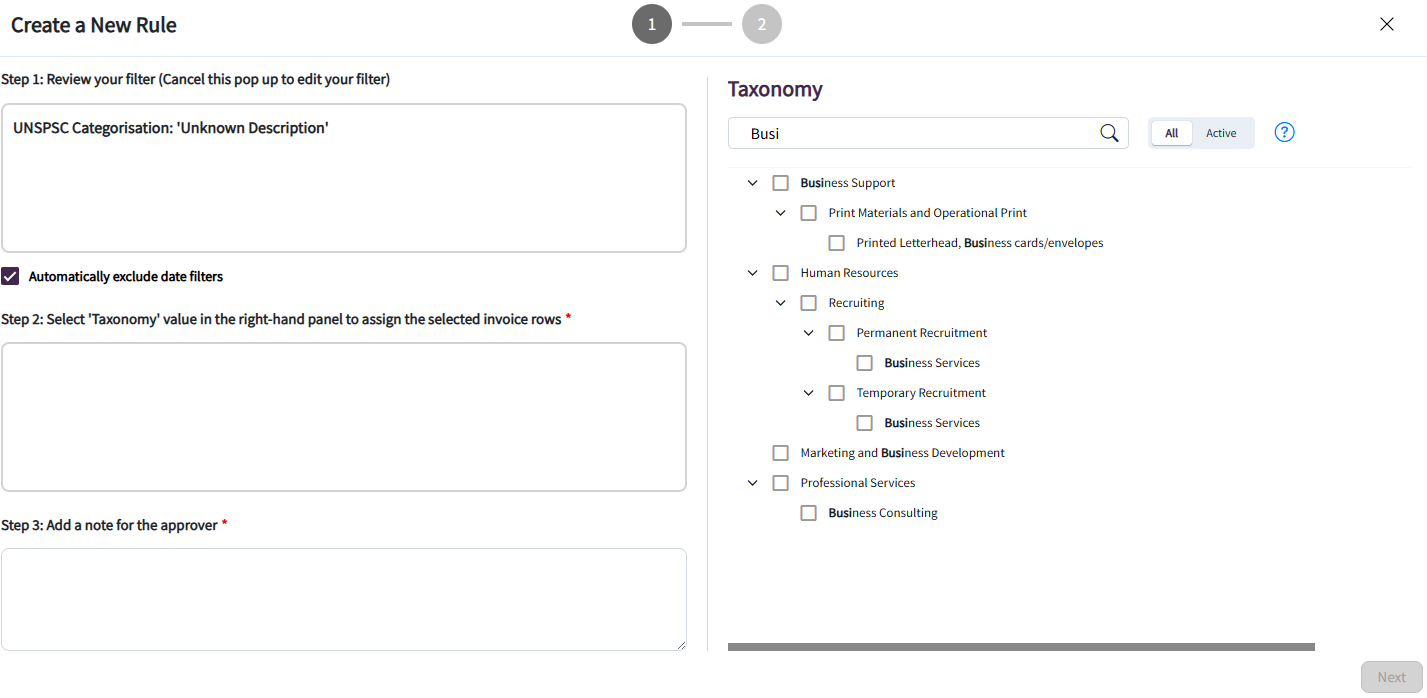
Task: Click step 1 circle indicator
Action: 652,24
